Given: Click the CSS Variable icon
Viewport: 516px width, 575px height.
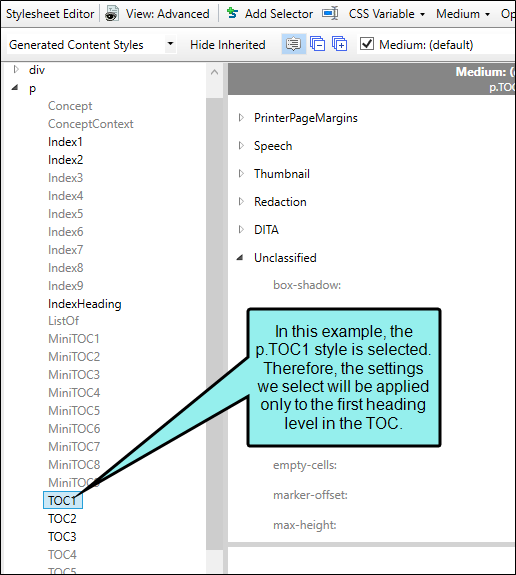Looking at the screenshot, I should click(x=330, y=14).
